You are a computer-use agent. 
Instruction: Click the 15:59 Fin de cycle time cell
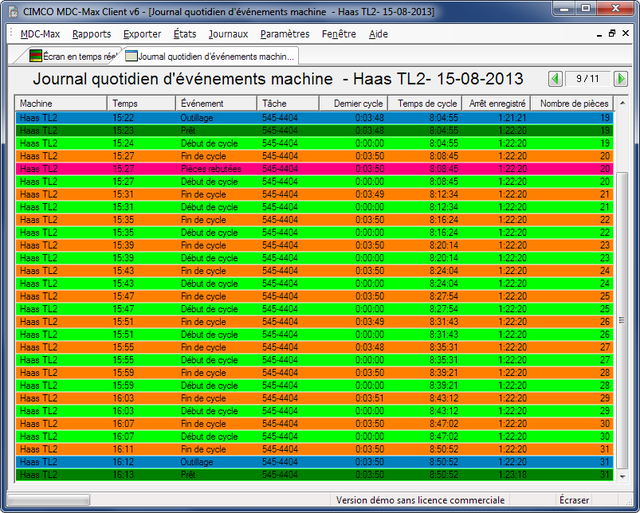pos(123,373)
